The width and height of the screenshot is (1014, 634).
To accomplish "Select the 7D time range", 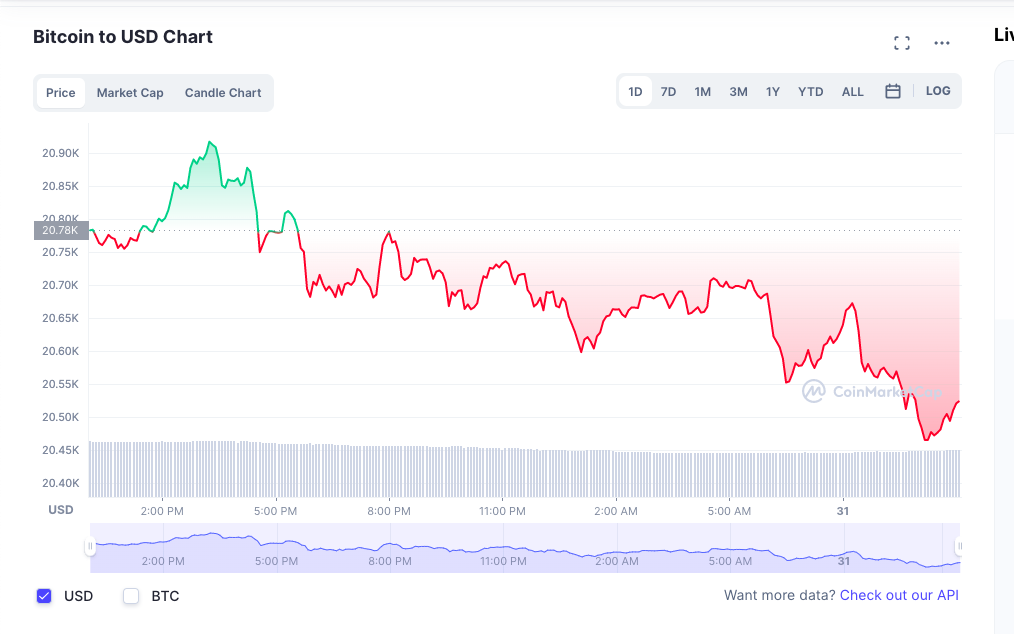I will 668,92.
